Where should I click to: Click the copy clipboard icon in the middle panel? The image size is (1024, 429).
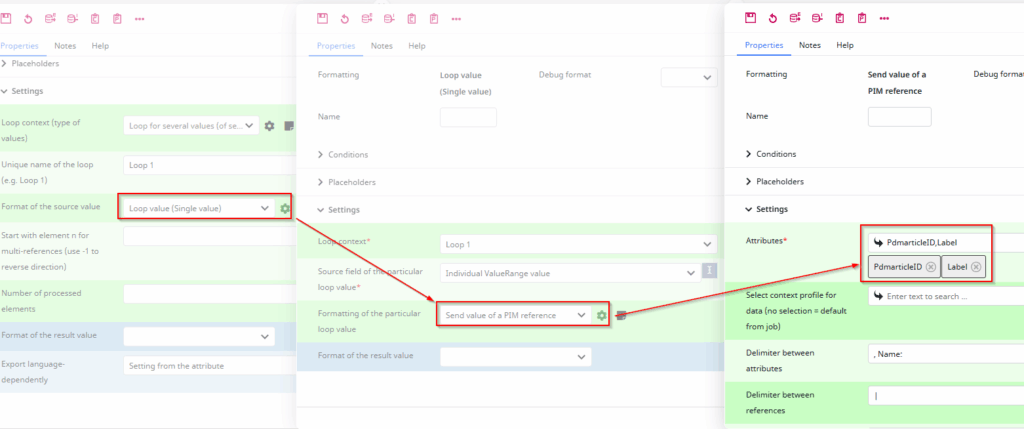point(411,18)
